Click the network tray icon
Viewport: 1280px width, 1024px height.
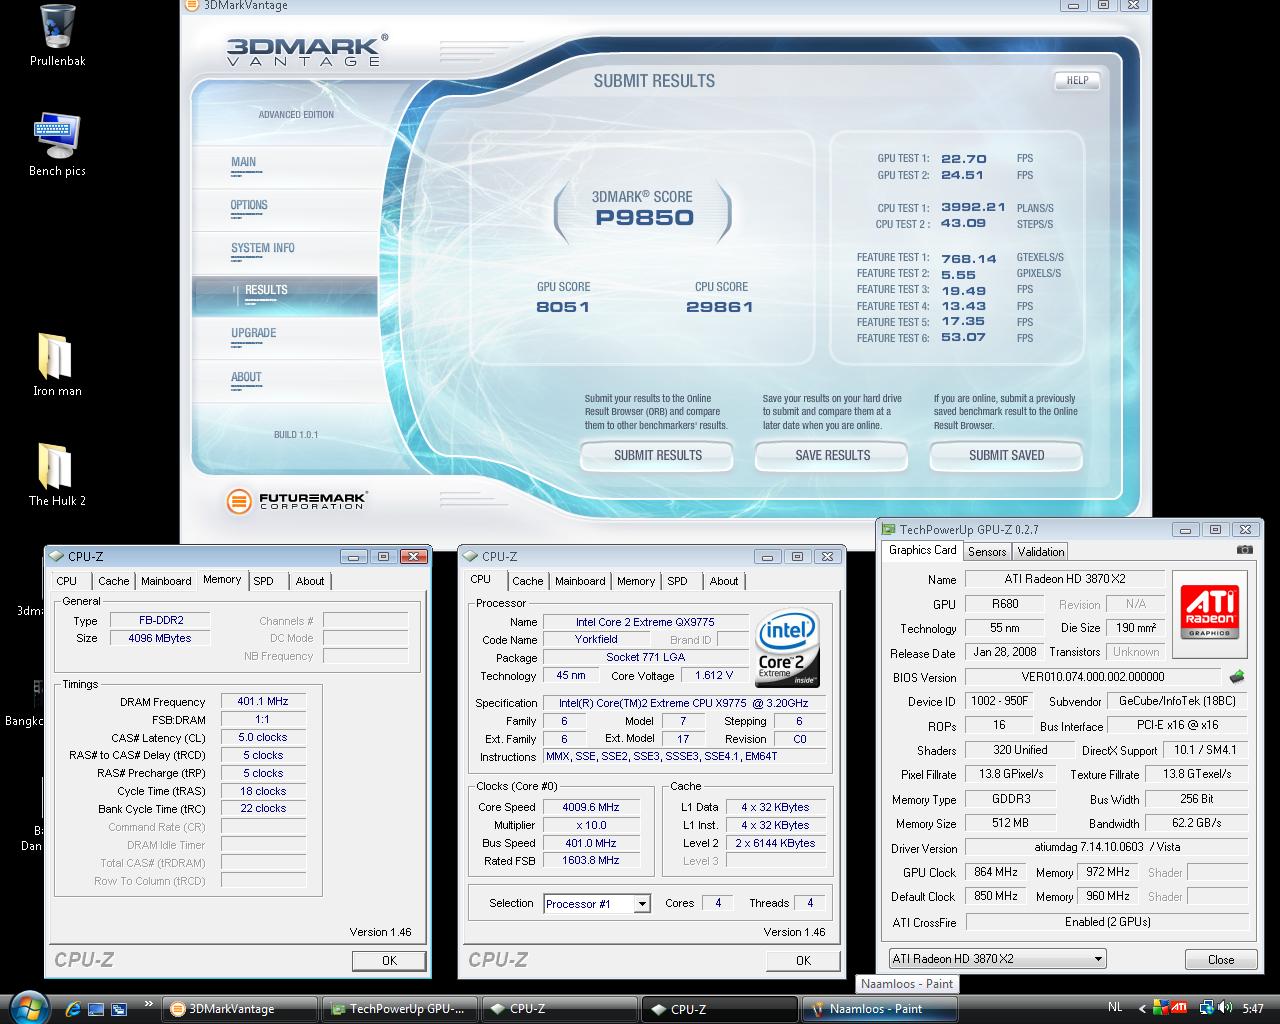(1207, 1008)
